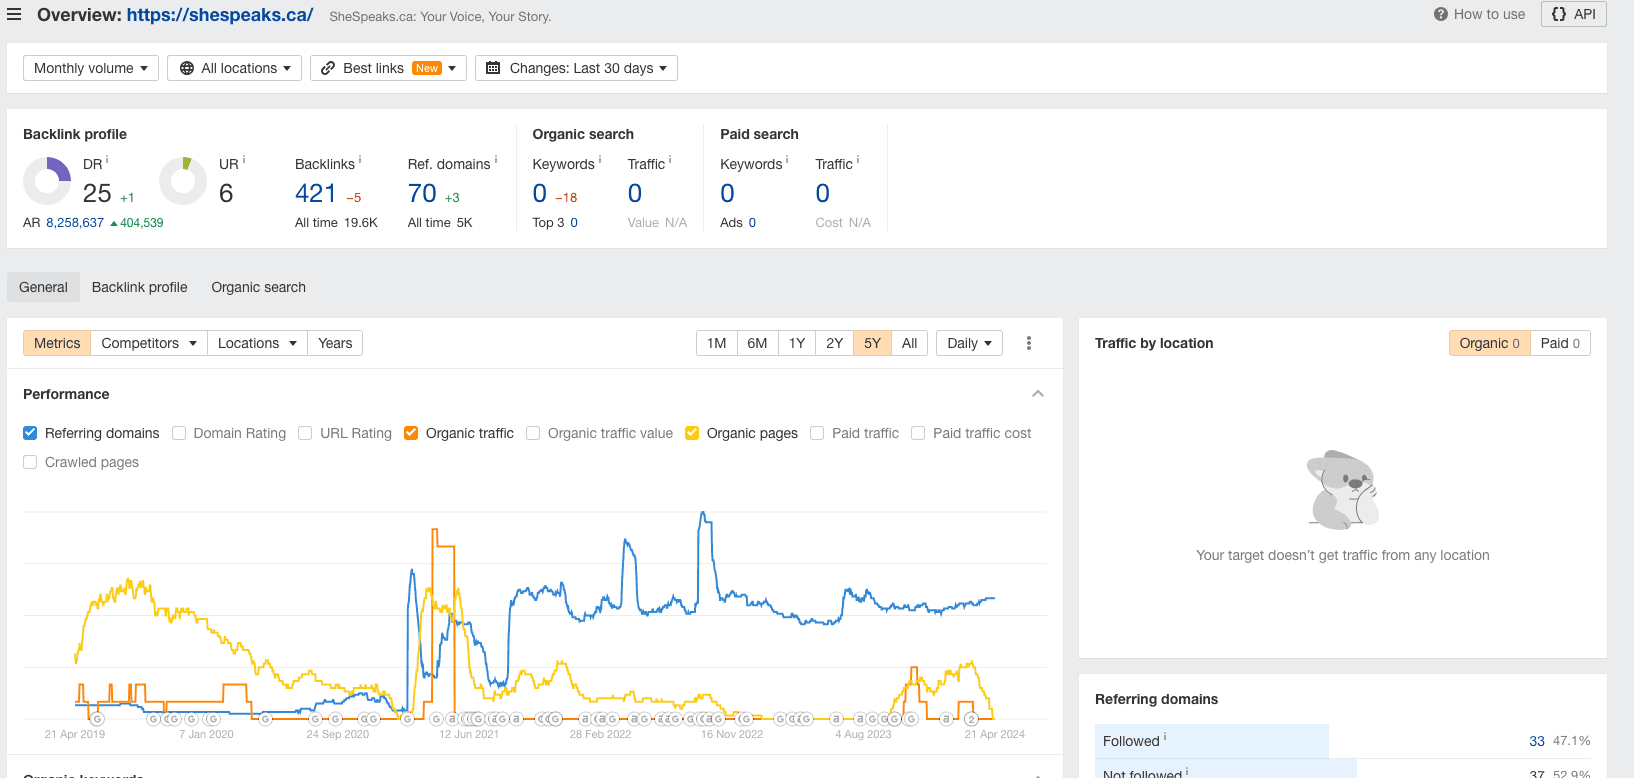
Task: Set chart range to 5Y
Action: [x=872, y=343]
